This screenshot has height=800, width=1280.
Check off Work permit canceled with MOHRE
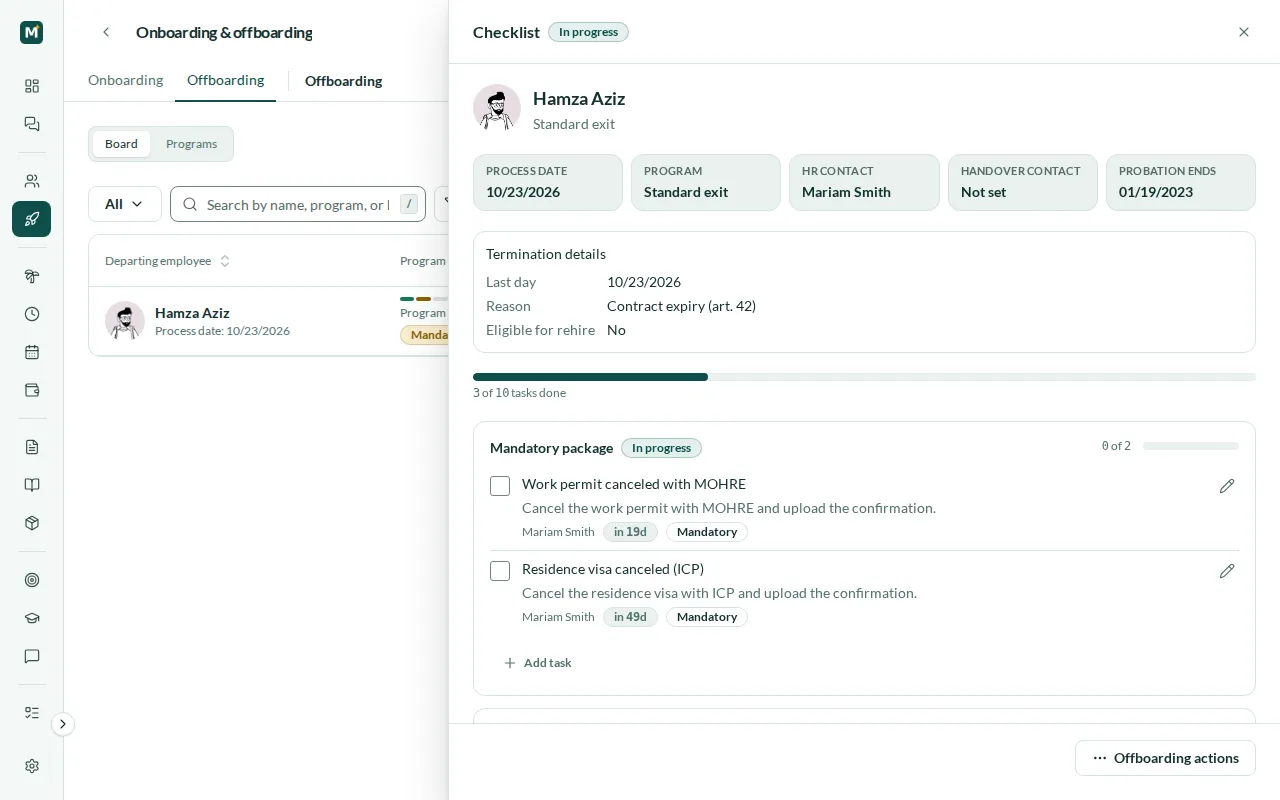500,486
